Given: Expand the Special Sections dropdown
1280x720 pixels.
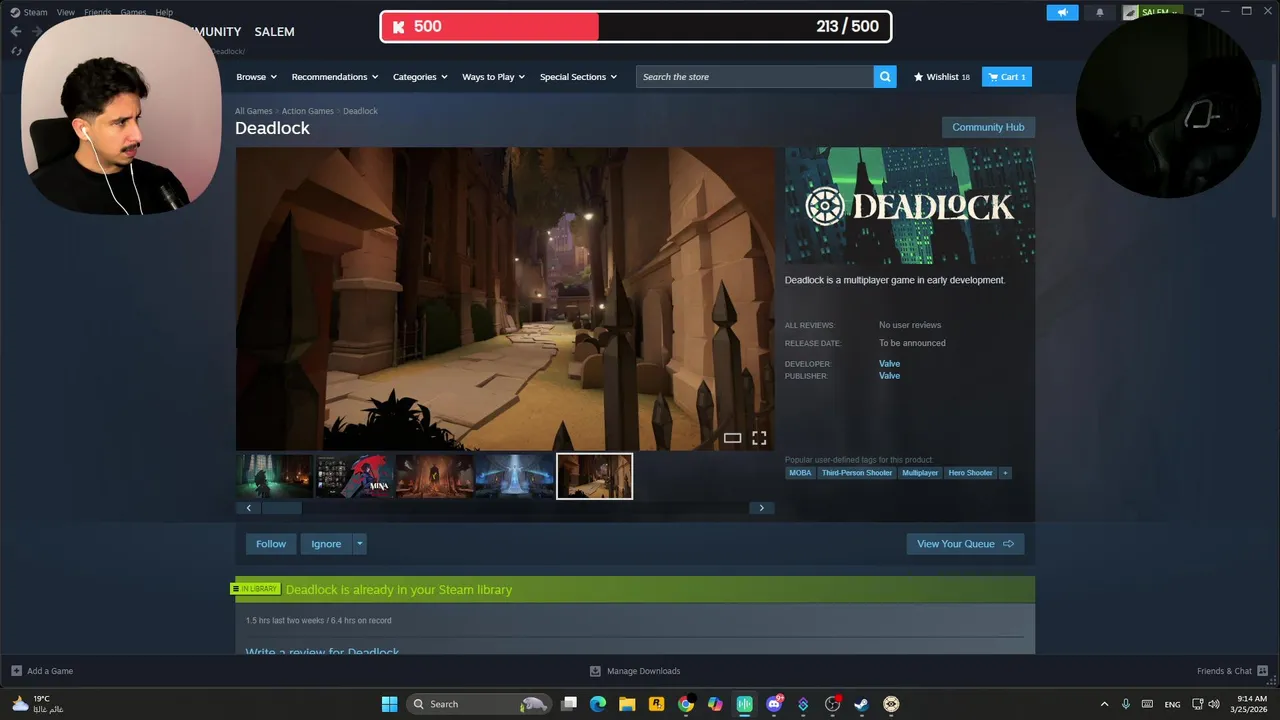Looking at the screenshot, I should [x=578, y=77].
